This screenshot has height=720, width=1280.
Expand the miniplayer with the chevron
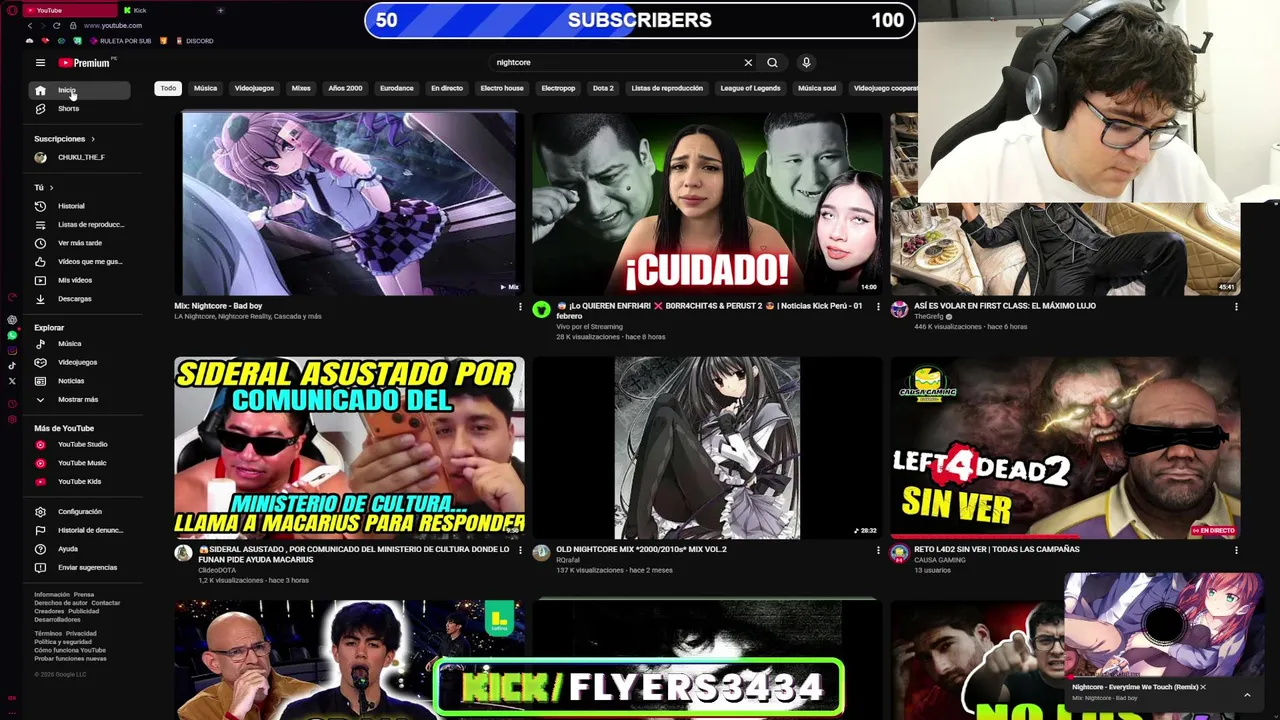pyautogui.click(x=1247, y=694)
